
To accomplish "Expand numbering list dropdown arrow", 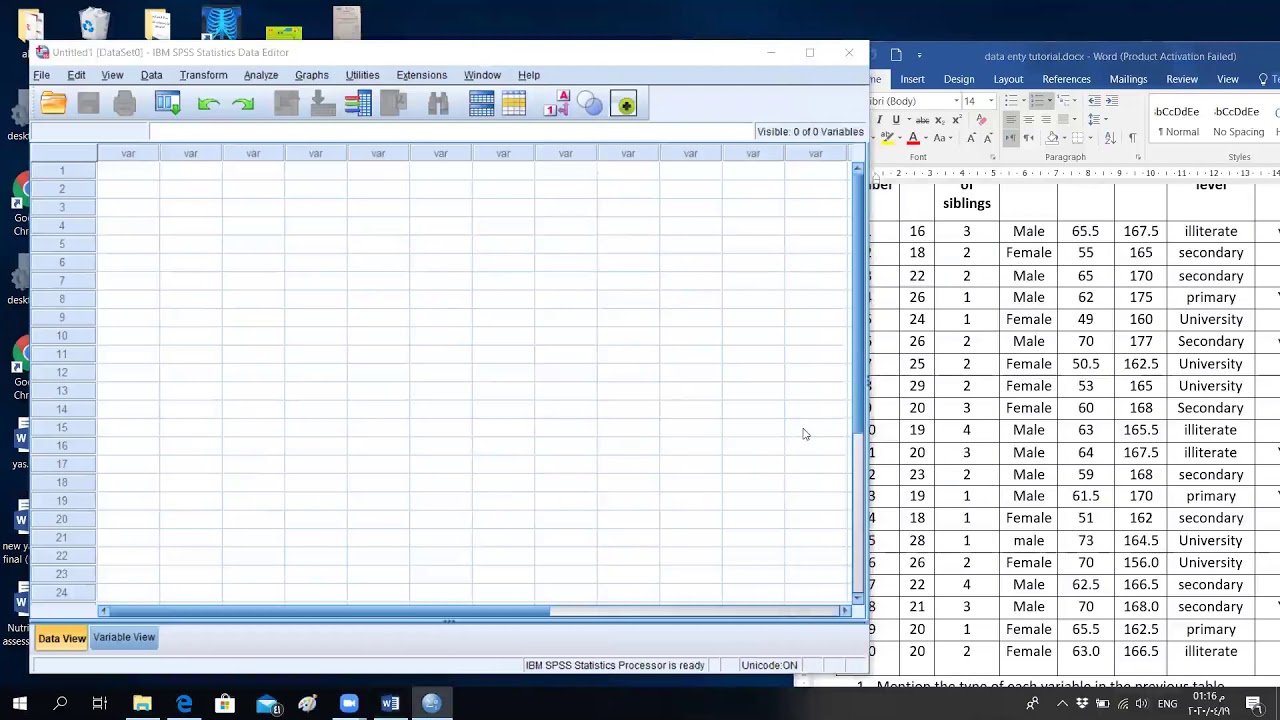I will tap(1050, 100).
